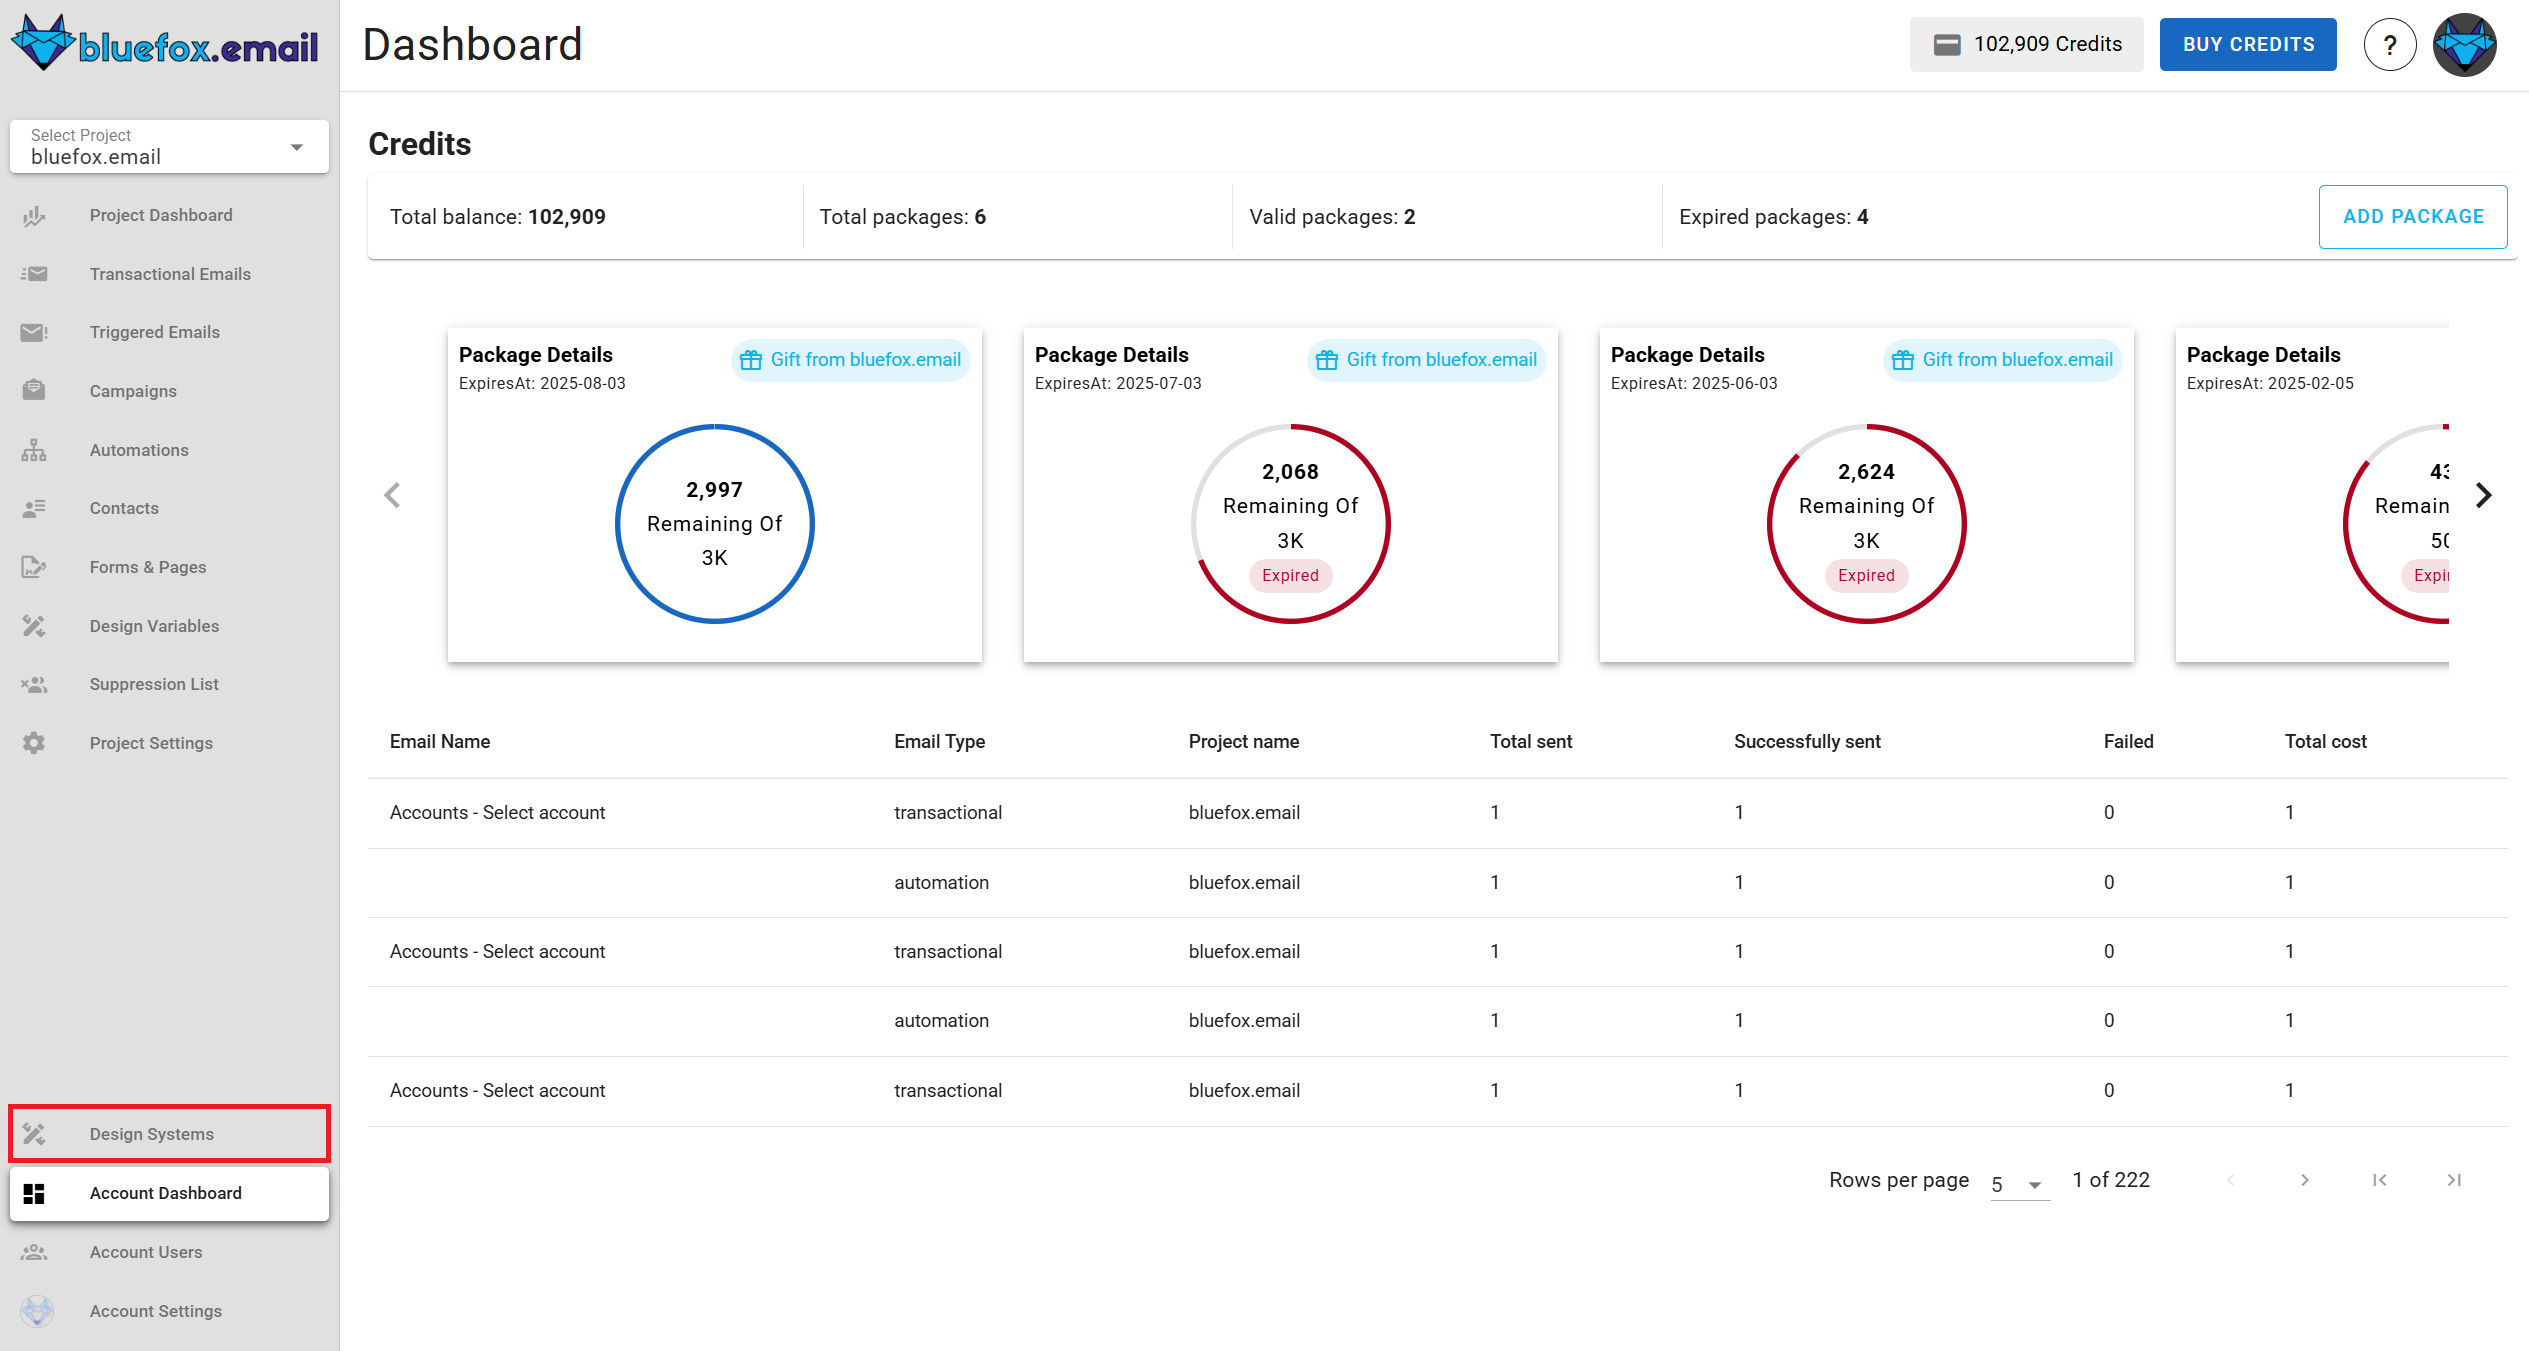The image size is (2529, 1351).
Task: Open the Design Variables panel
Action: click(x=154, y=625)
